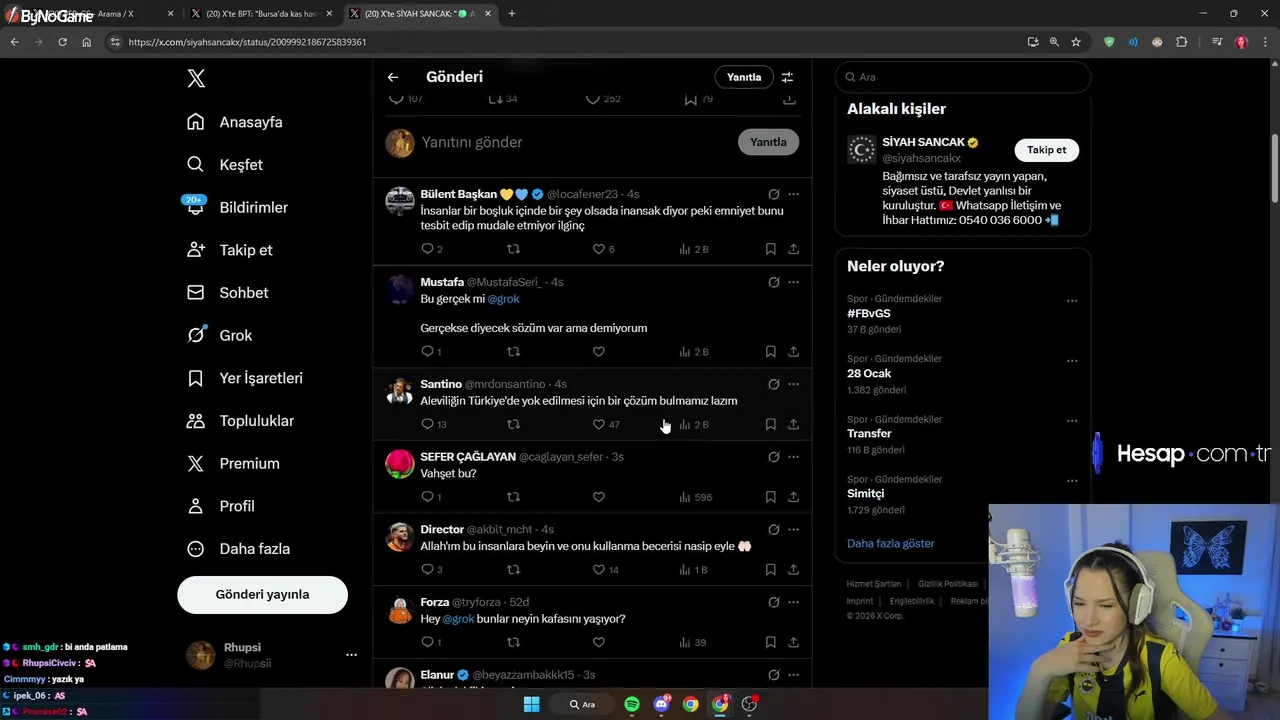Open Spotify from the taskbar

[632, 704]
